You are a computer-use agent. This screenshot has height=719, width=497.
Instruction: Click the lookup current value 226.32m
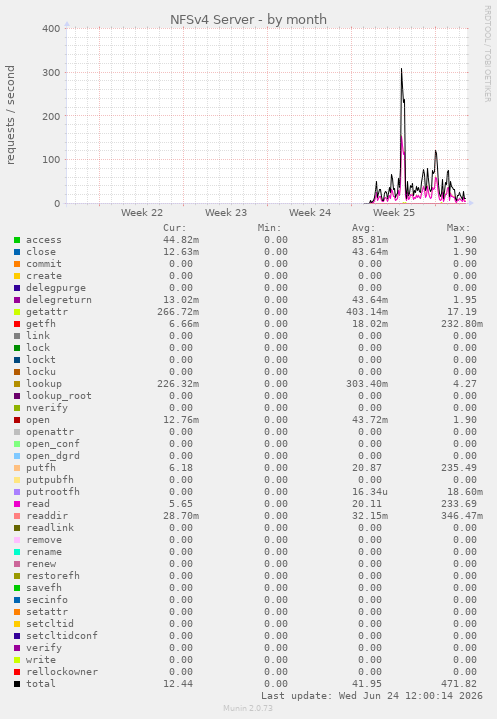tap(178, 384)
